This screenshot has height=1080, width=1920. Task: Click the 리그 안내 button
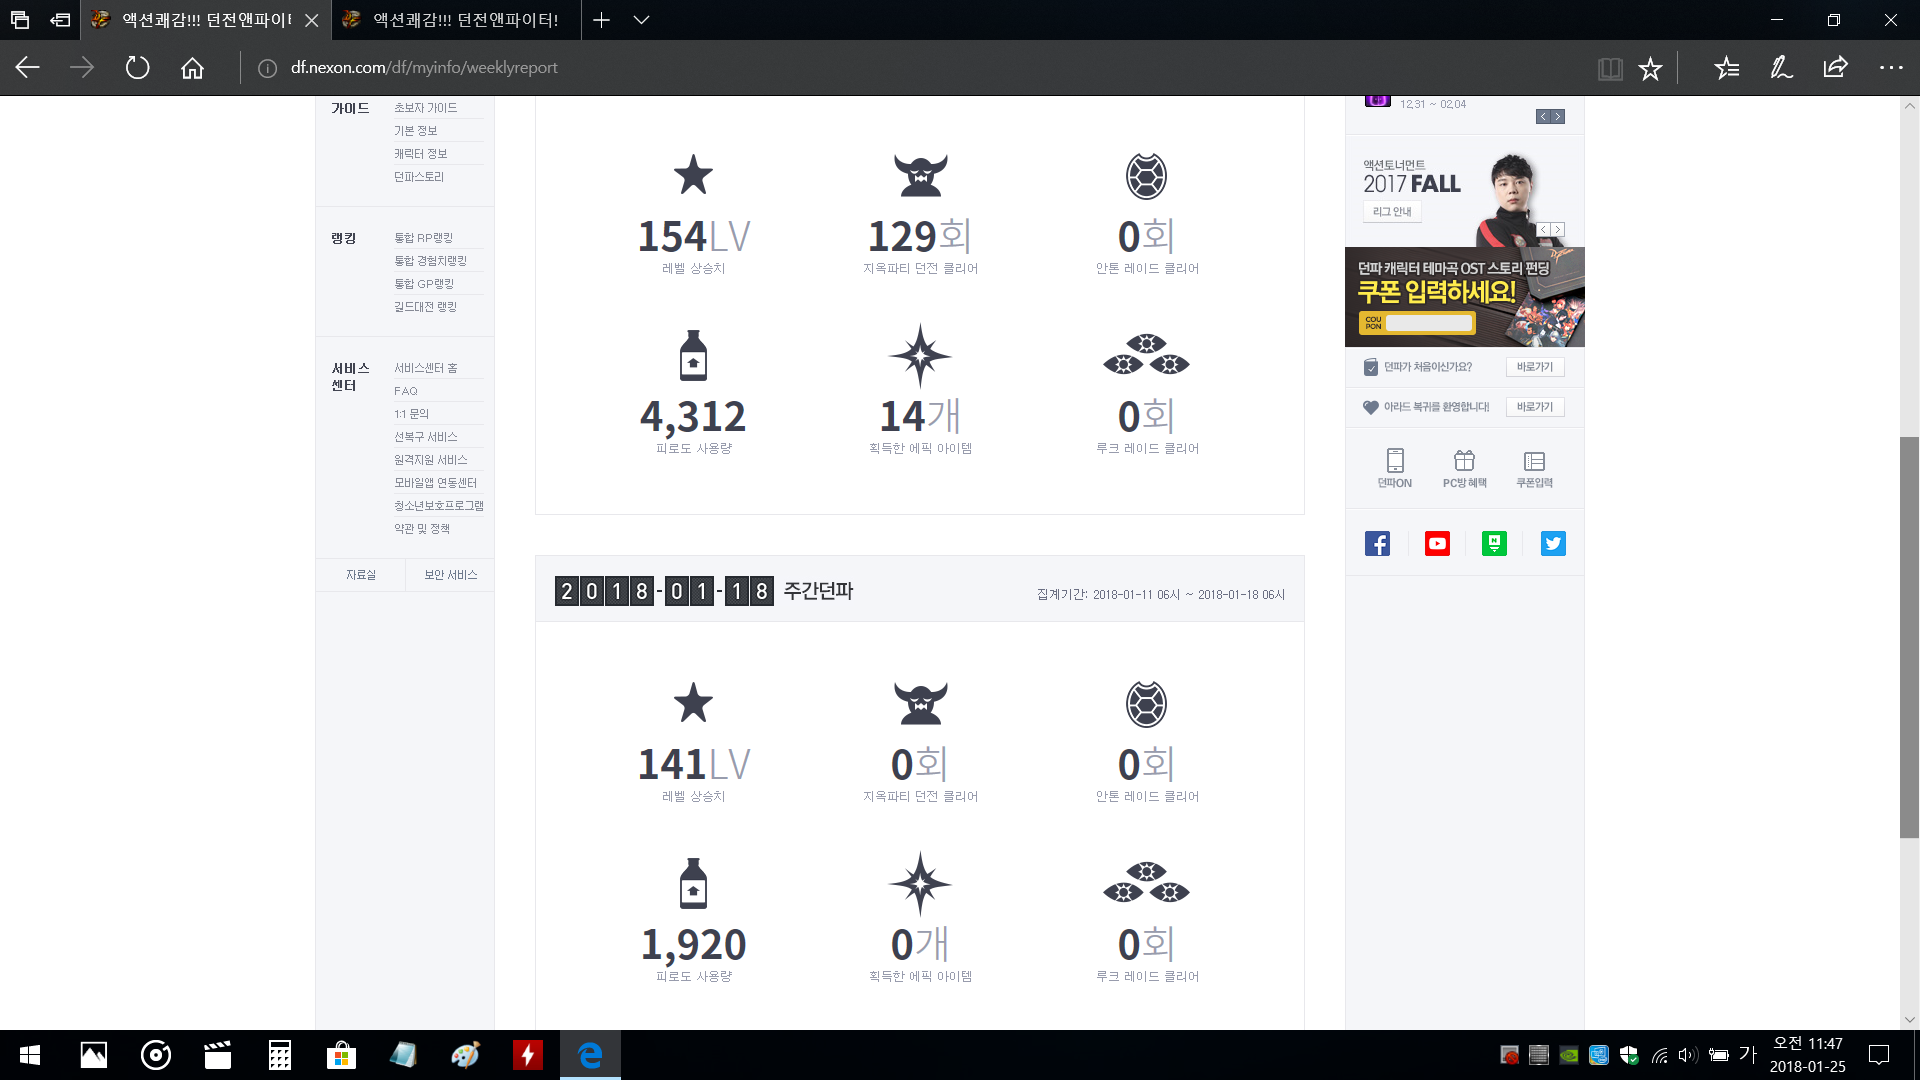(1391, 212)
